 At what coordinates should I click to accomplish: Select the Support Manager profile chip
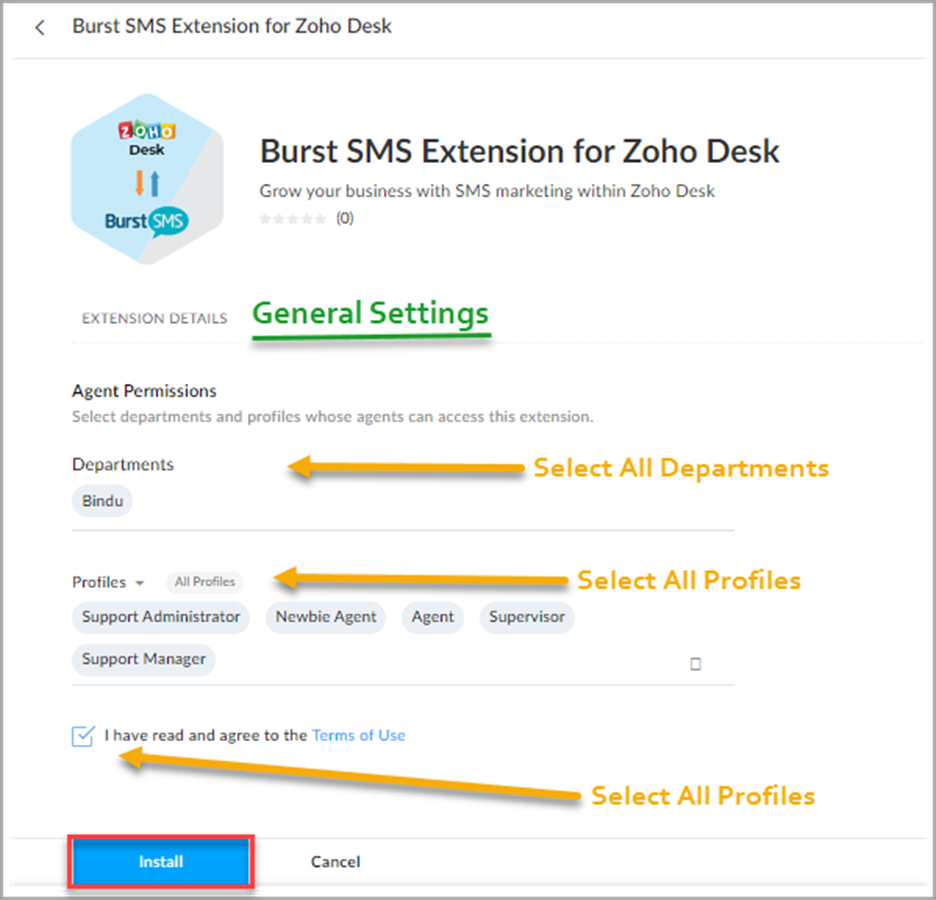143,659
